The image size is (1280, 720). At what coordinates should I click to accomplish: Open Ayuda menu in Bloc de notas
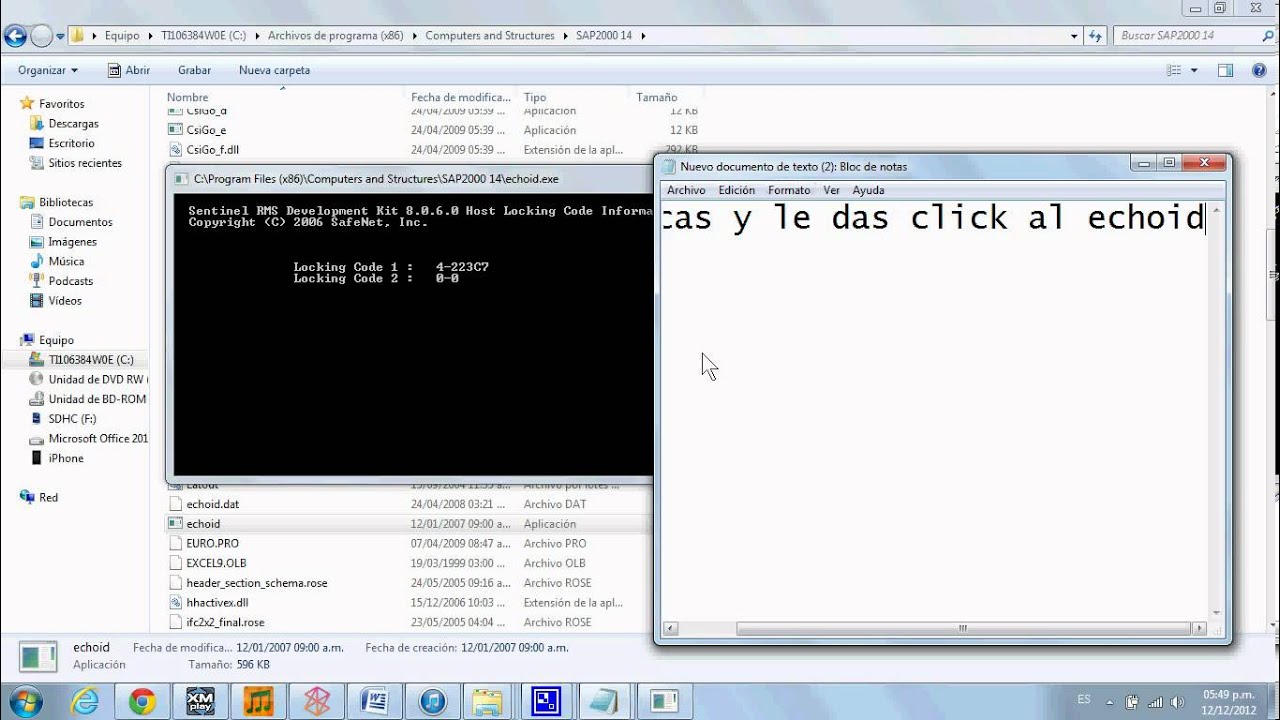[868, 190]
